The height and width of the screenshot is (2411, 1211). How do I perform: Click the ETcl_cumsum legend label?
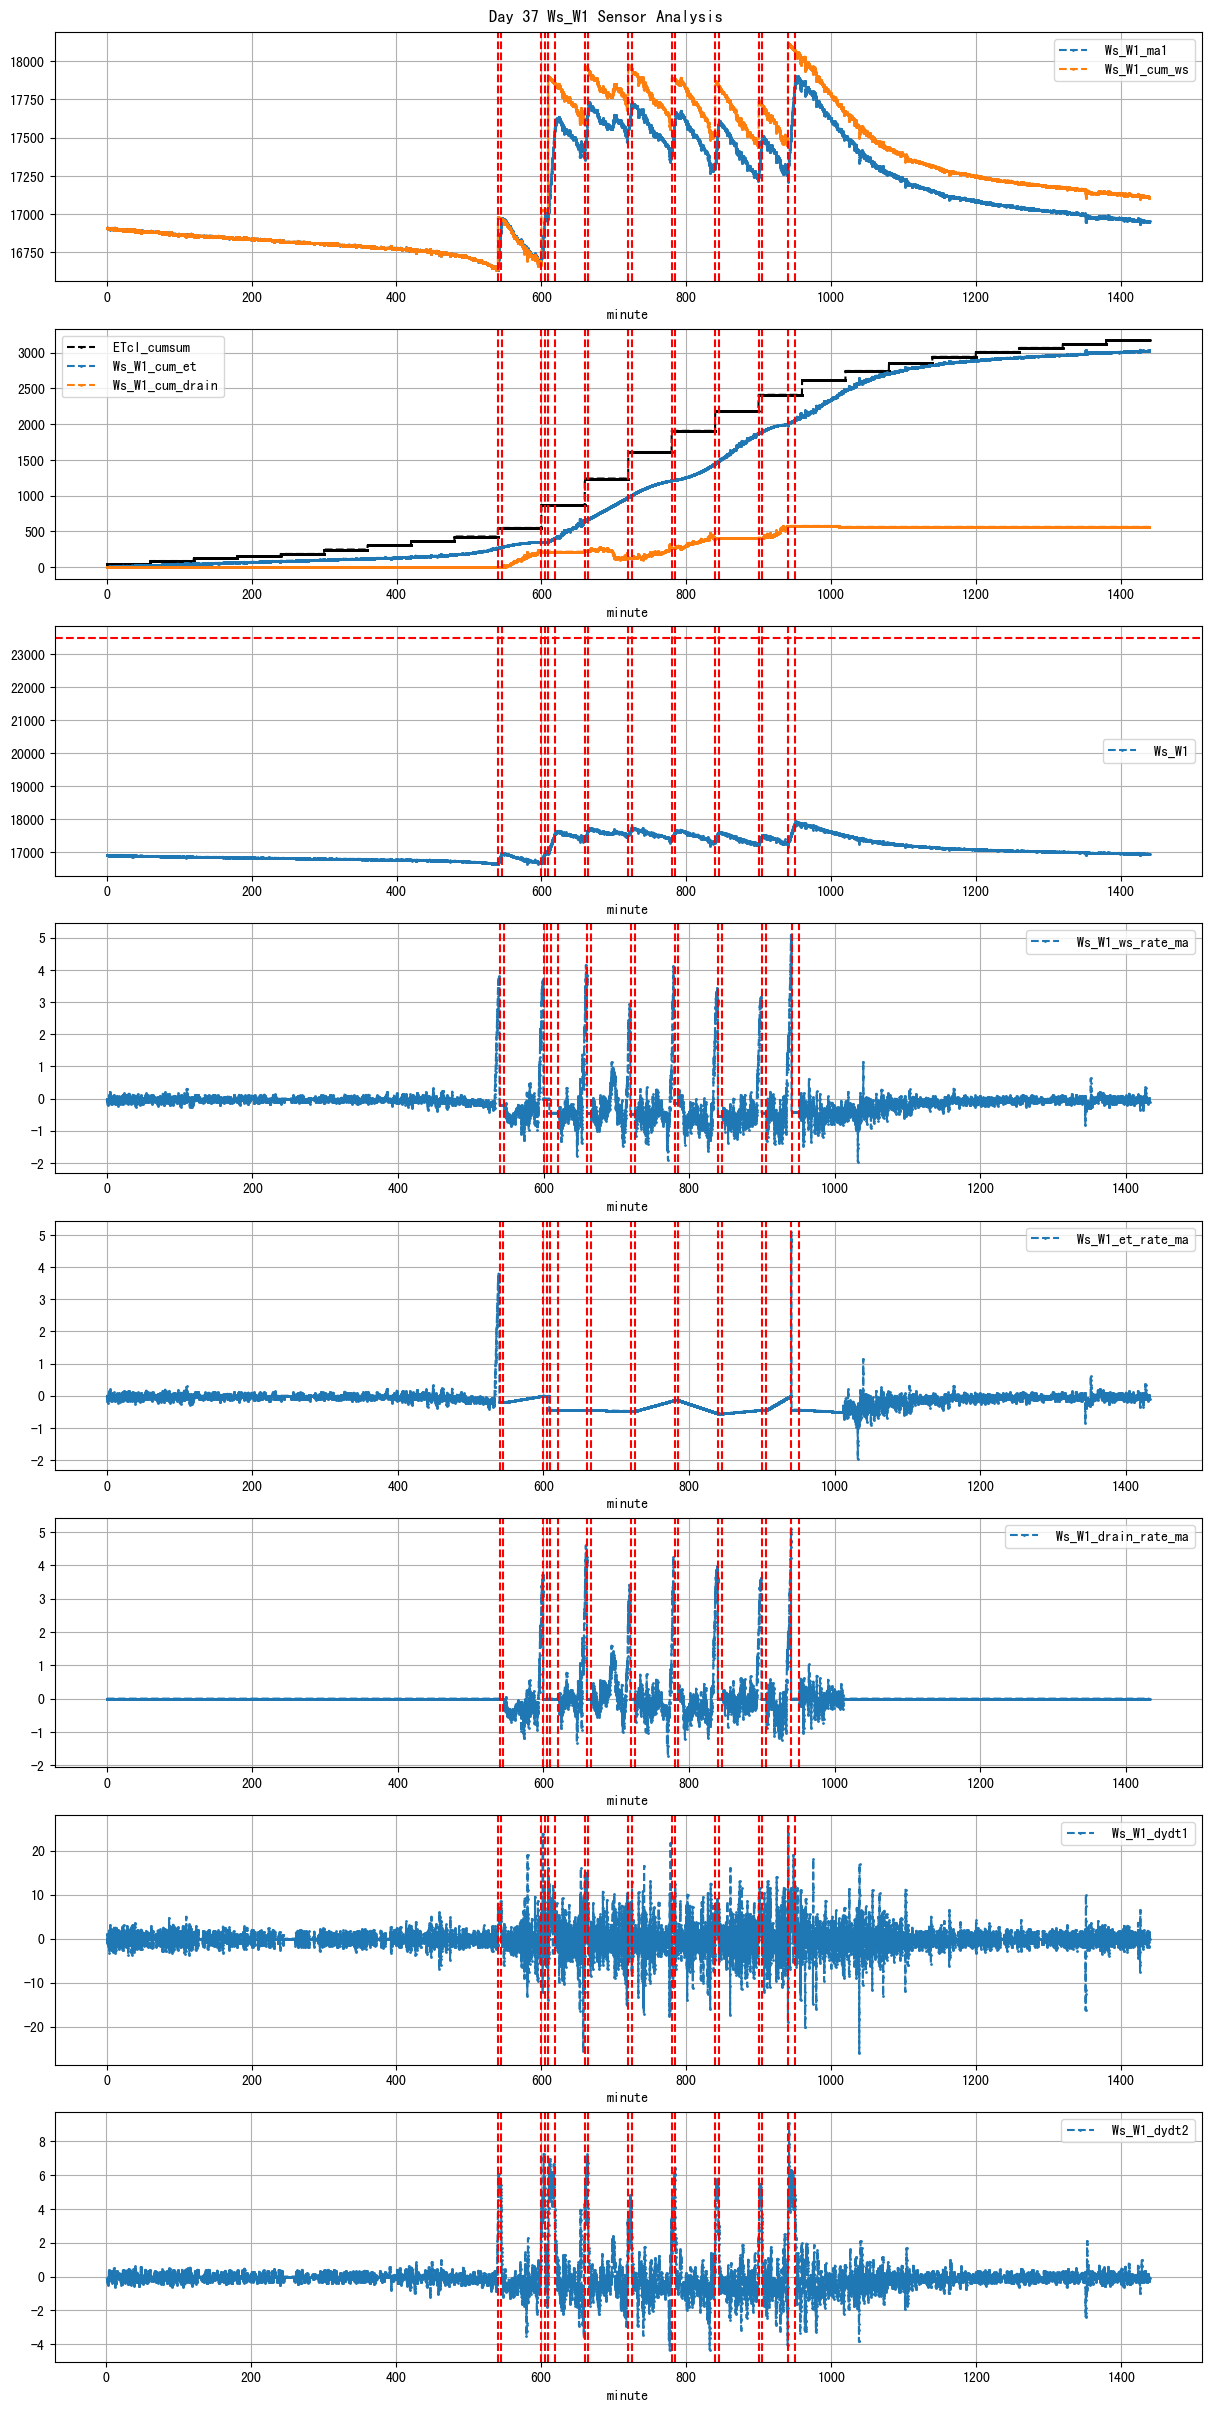click(150, 347)
